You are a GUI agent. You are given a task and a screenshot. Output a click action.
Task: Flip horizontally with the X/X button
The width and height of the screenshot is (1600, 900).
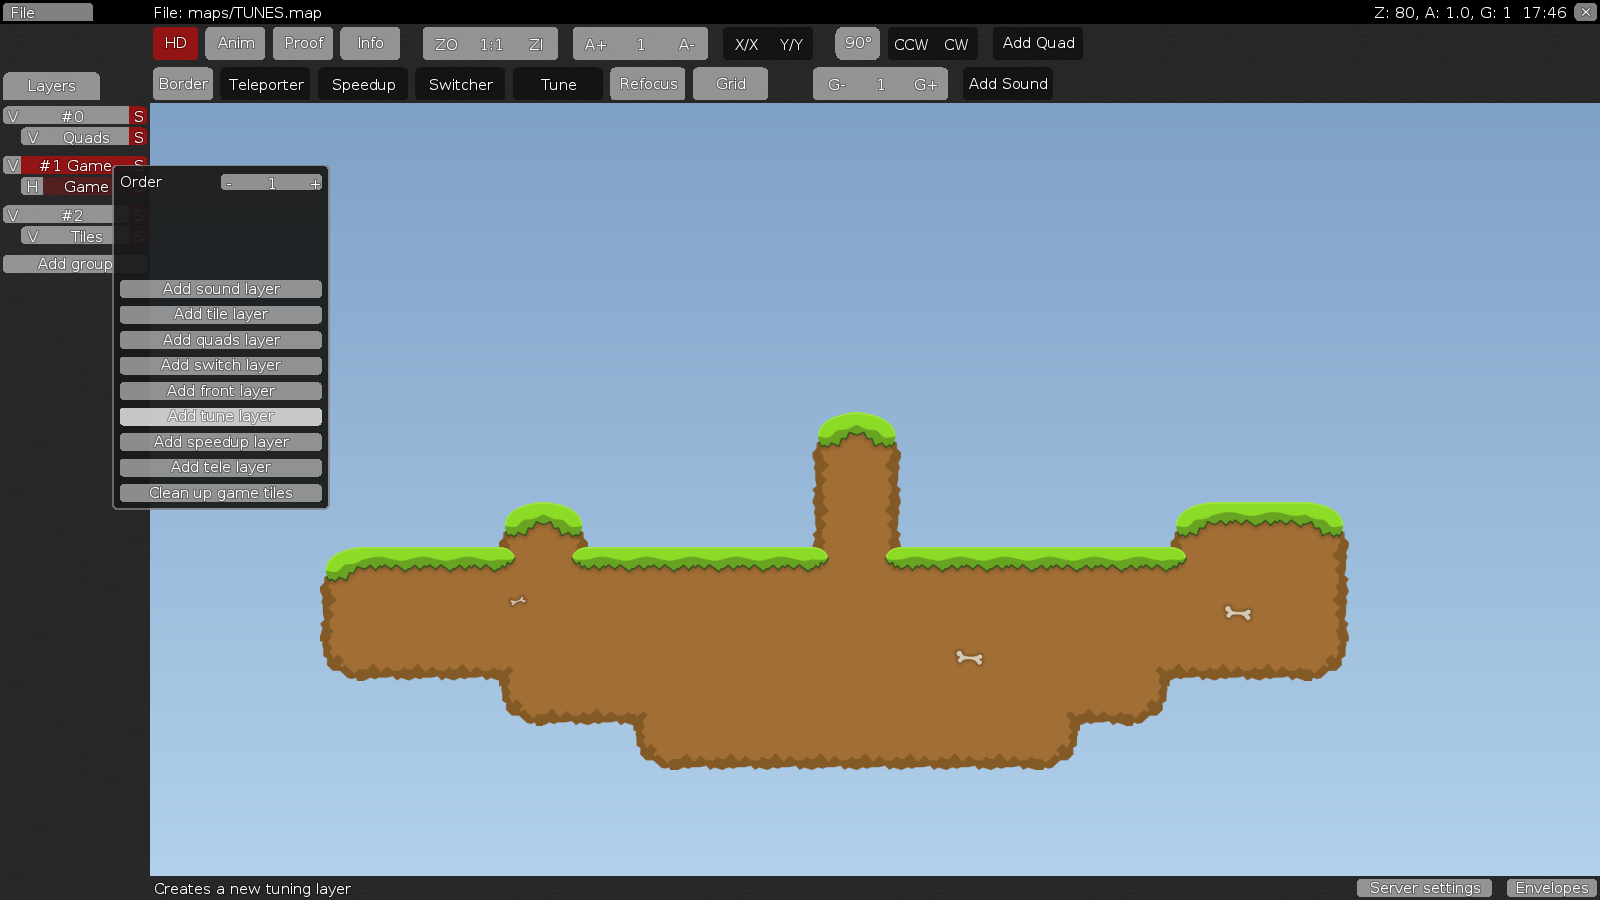pyautogui.click(x=746, y=44)
